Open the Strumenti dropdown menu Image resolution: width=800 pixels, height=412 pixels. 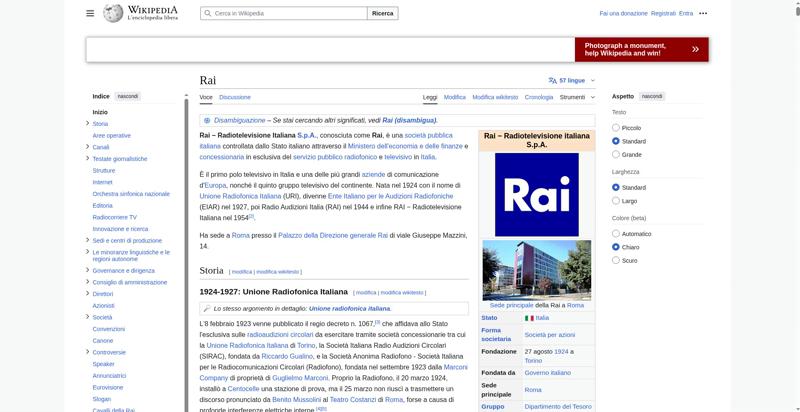[x=577, y=97]
